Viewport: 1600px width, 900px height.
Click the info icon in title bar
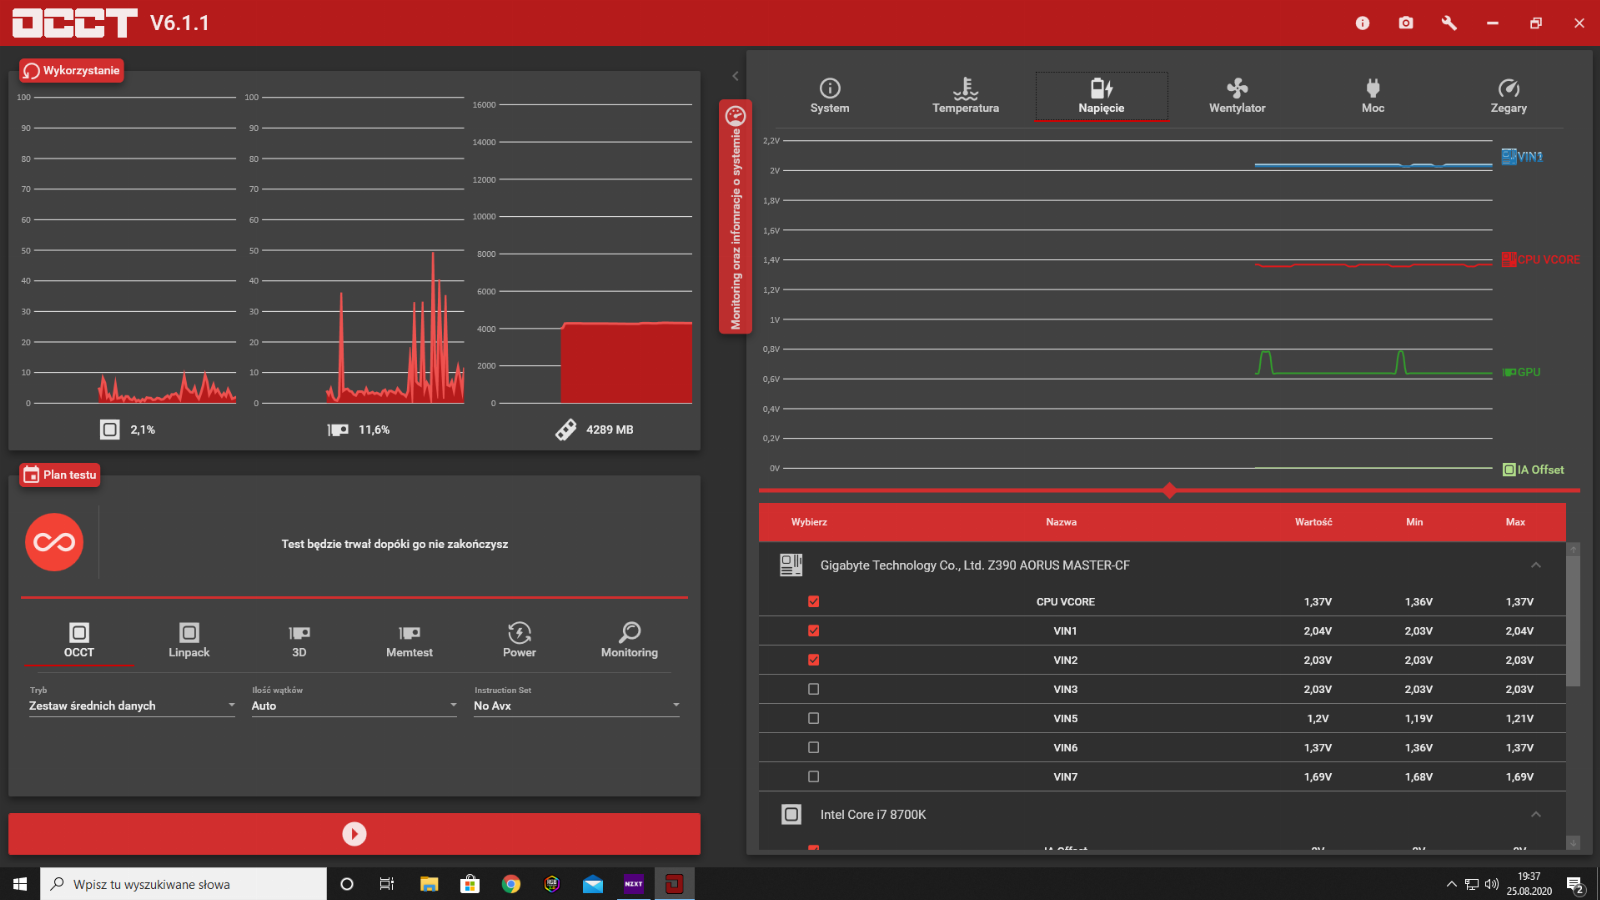[x=1362, y=23]
